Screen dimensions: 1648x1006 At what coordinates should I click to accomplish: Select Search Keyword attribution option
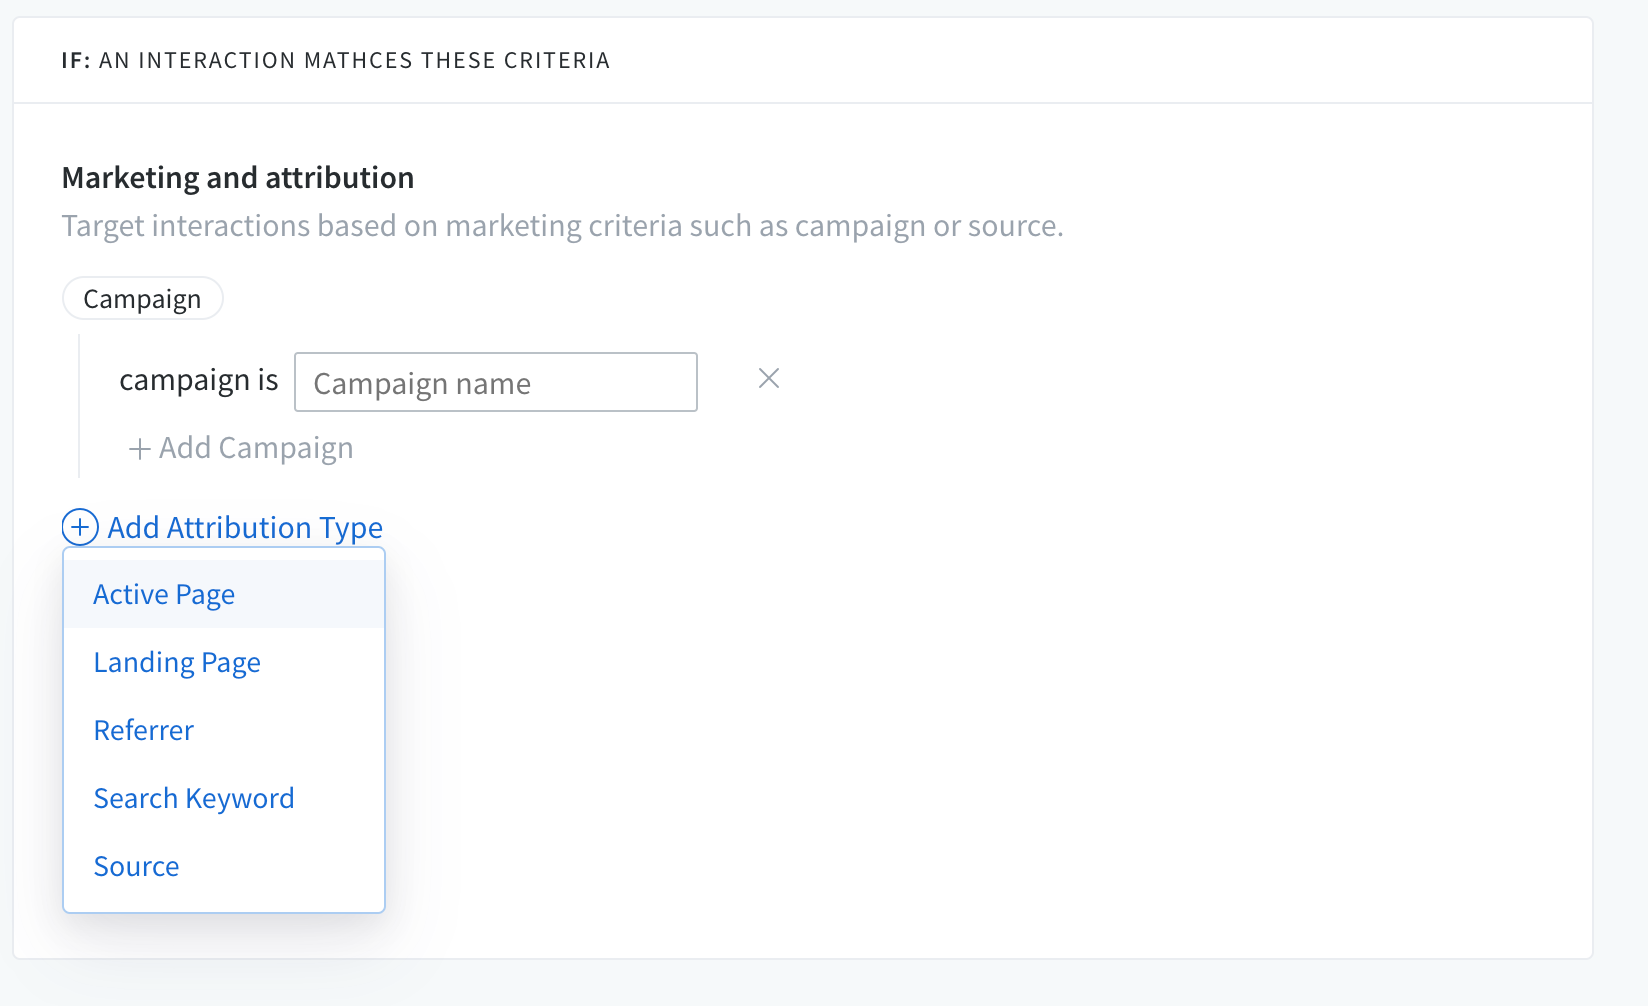194,799
